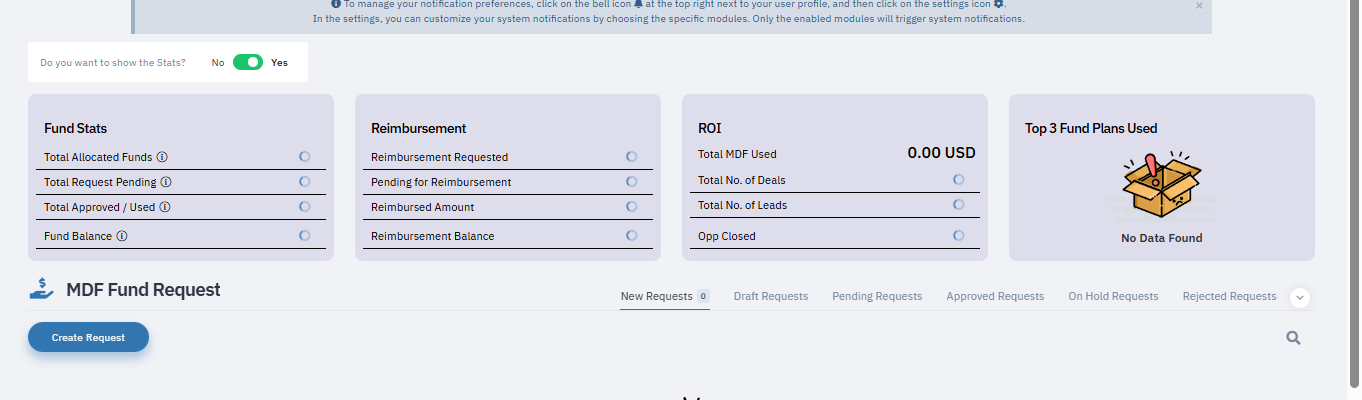Click info icon beside Fund Balance
The image size is (1362, 400).
[x=122, y=236]
